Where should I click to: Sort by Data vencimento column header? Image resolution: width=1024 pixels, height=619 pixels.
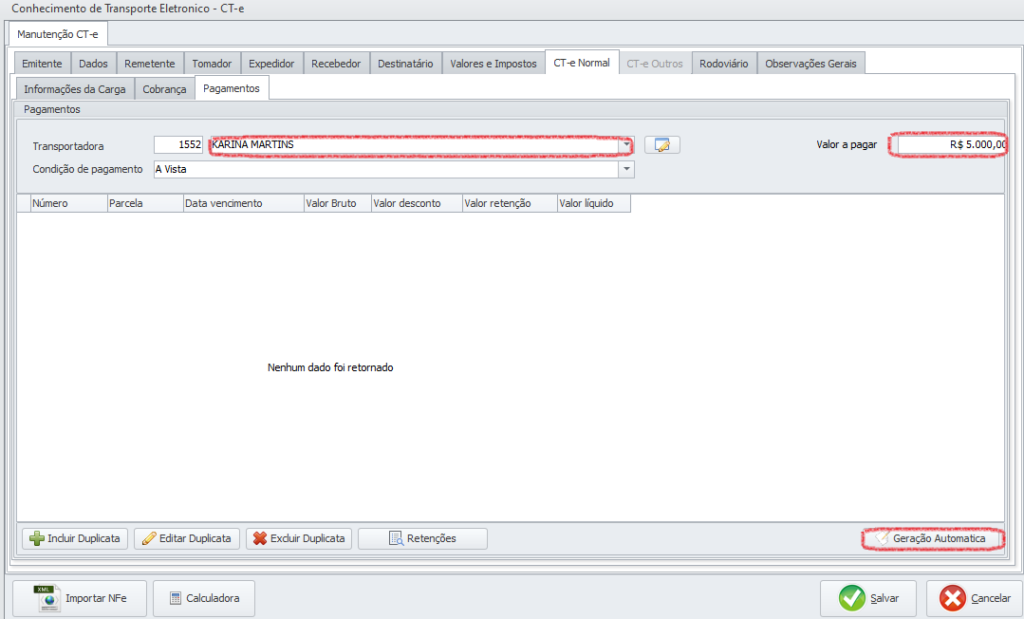pos(243,204)
